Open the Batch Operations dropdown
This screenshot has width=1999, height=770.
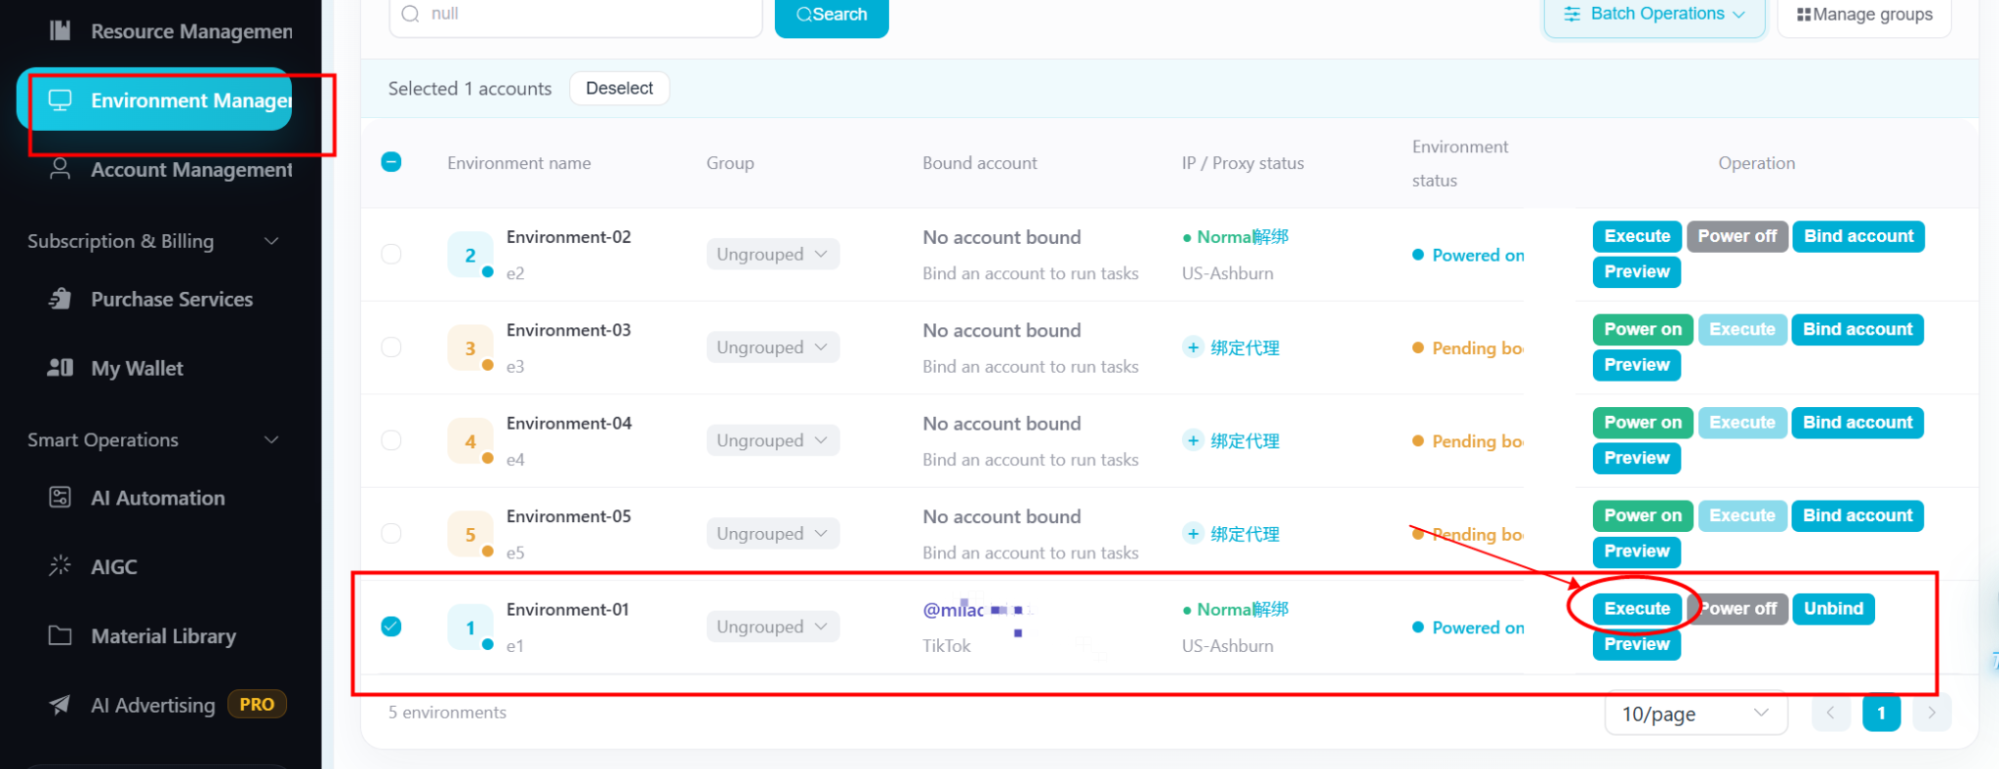click(1654, 15)
